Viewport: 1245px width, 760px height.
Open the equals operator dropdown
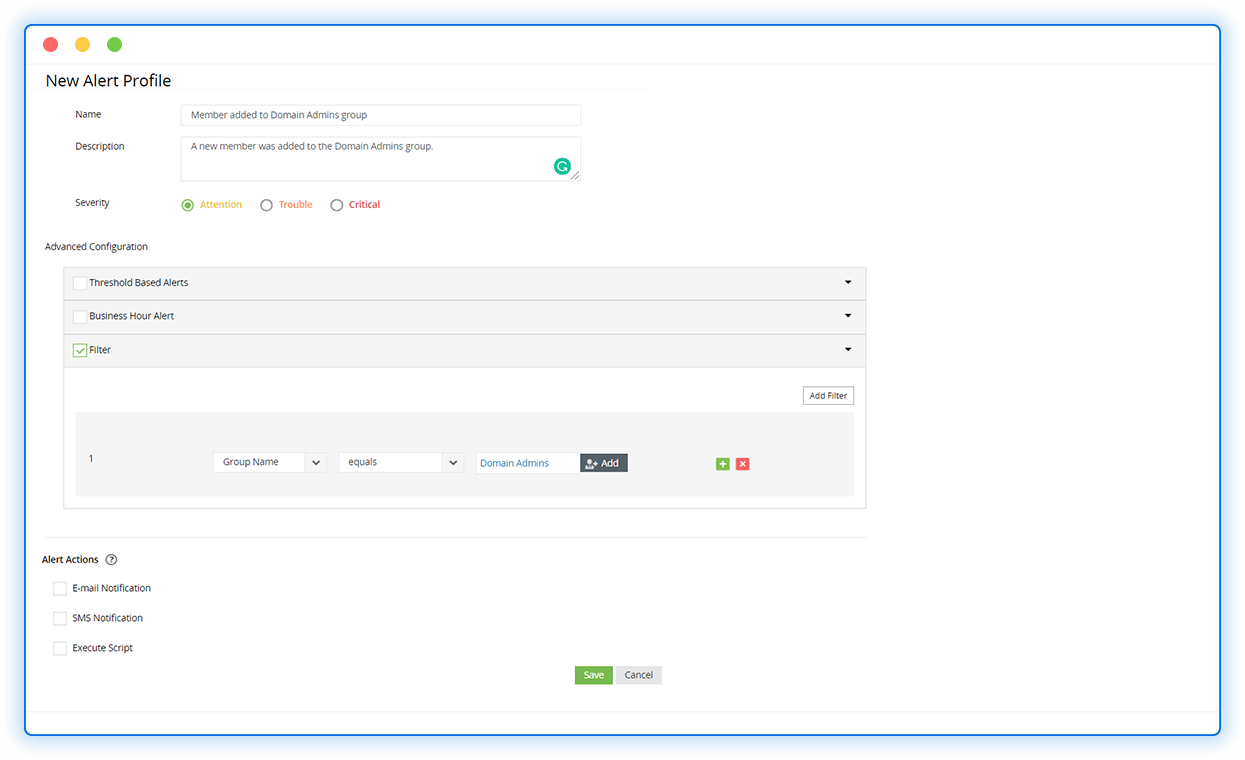tap(453, 461)
